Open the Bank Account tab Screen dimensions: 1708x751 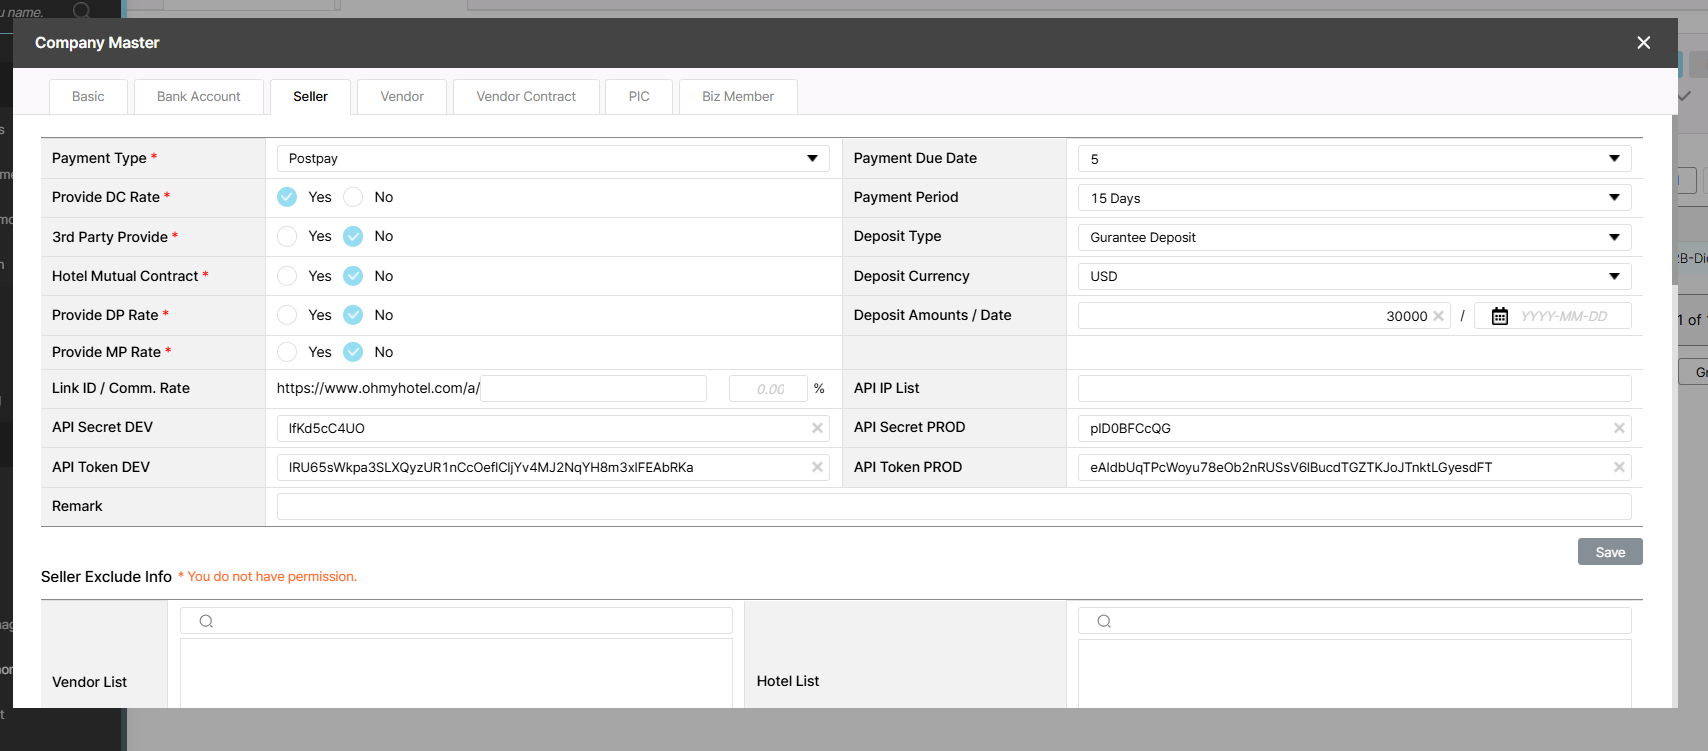pyautogui.click(x=199, y=97)
